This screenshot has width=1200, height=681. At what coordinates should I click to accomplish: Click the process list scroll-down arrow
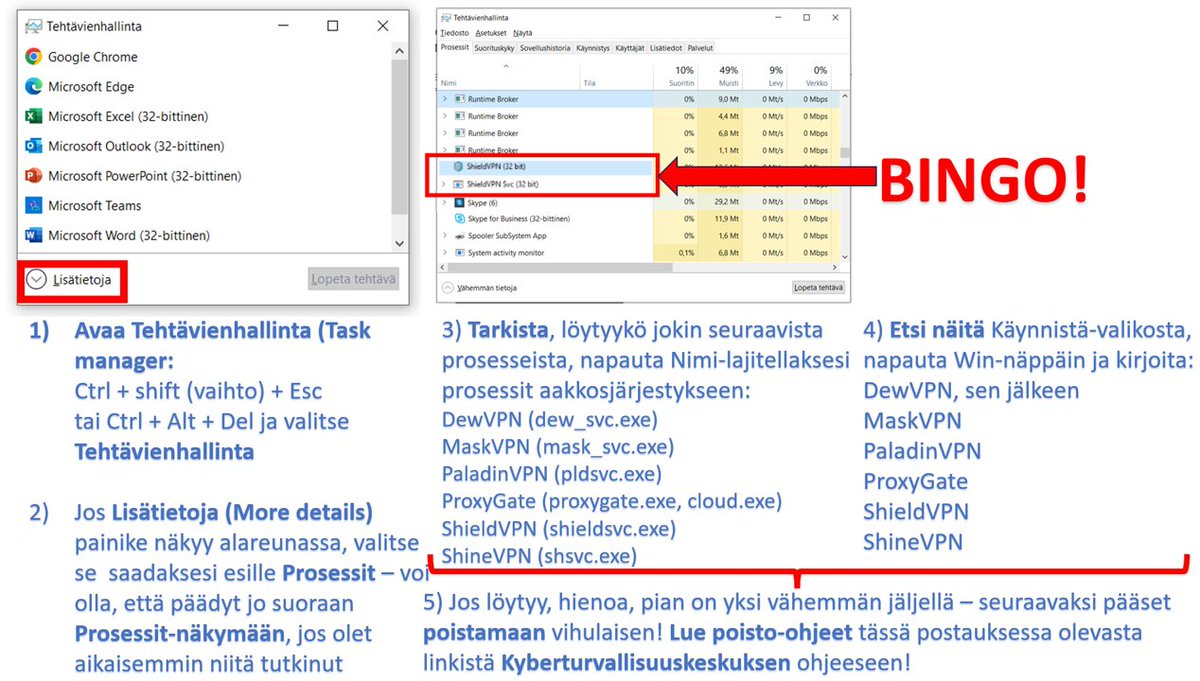point(845,257)
